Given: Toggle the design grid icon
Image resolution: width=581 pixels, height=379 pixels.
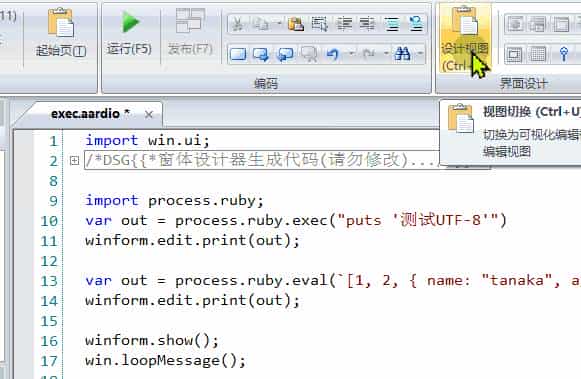Looking at the screenshot, I should point(538,54).
